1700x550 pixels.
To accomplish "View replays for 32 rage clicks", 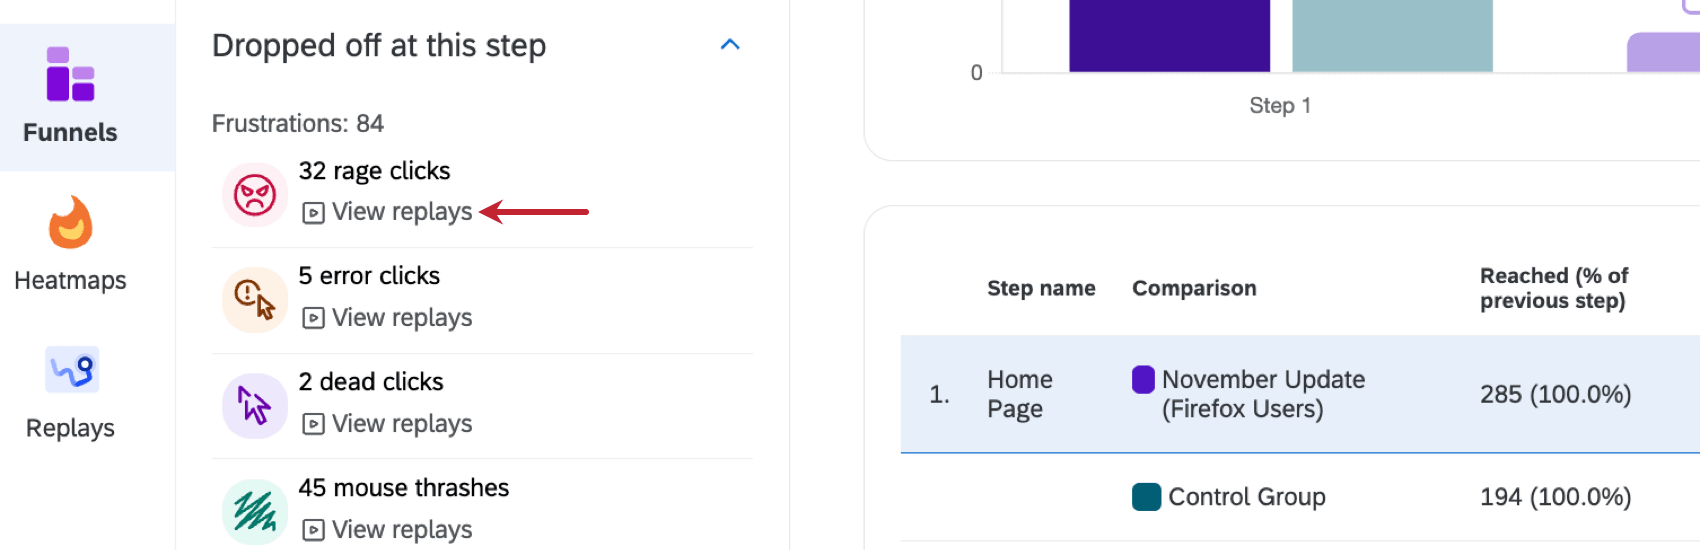I will click(x=402, y=212).
